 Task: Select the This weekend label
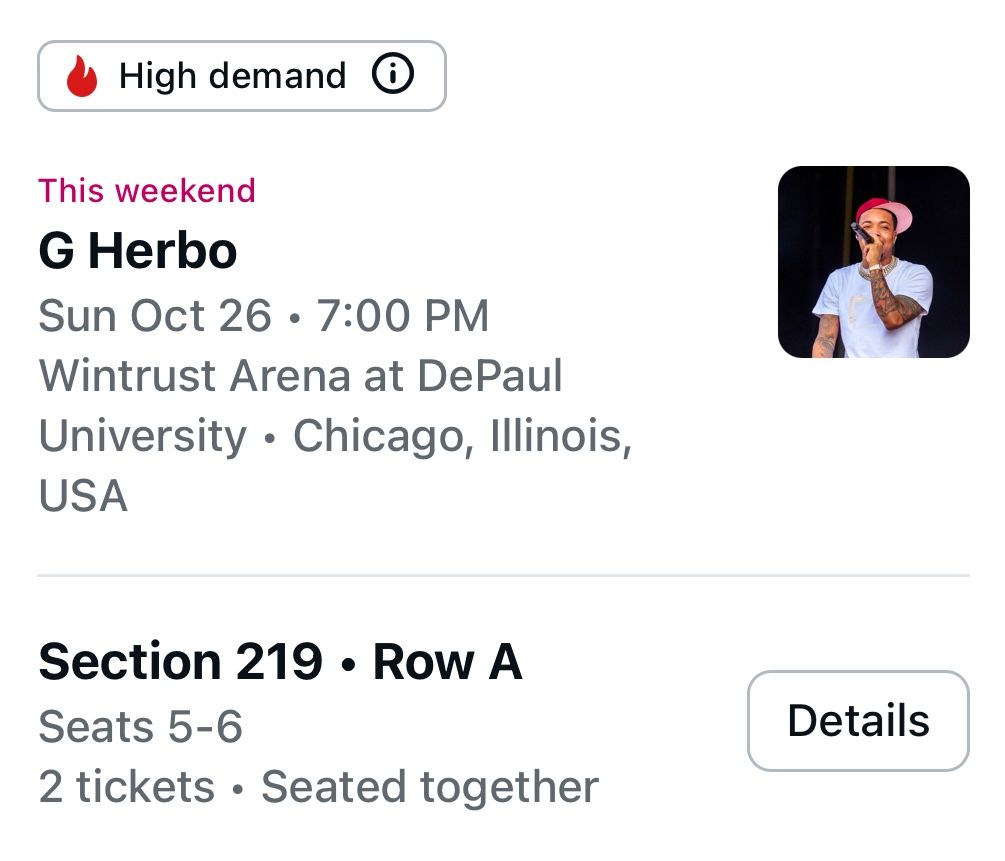click(x=146, y=191)
